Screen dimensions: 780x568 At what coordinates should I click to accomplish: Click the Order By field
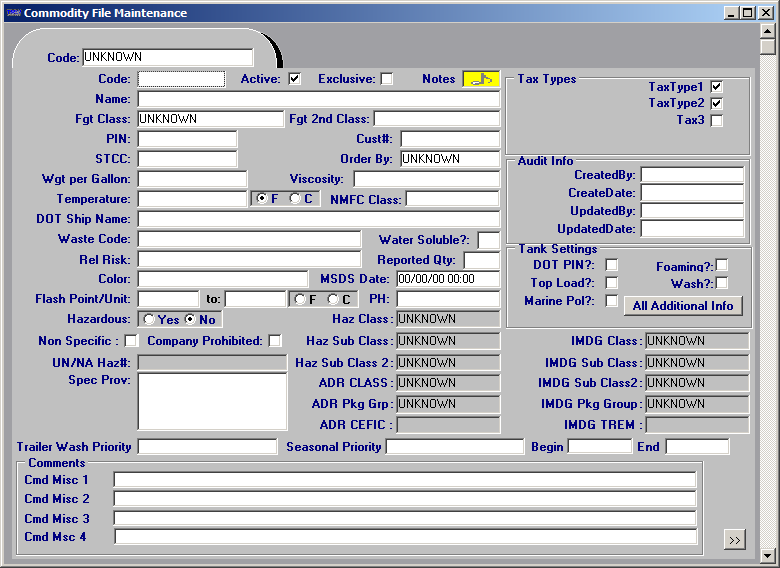(x=449, y=159)
